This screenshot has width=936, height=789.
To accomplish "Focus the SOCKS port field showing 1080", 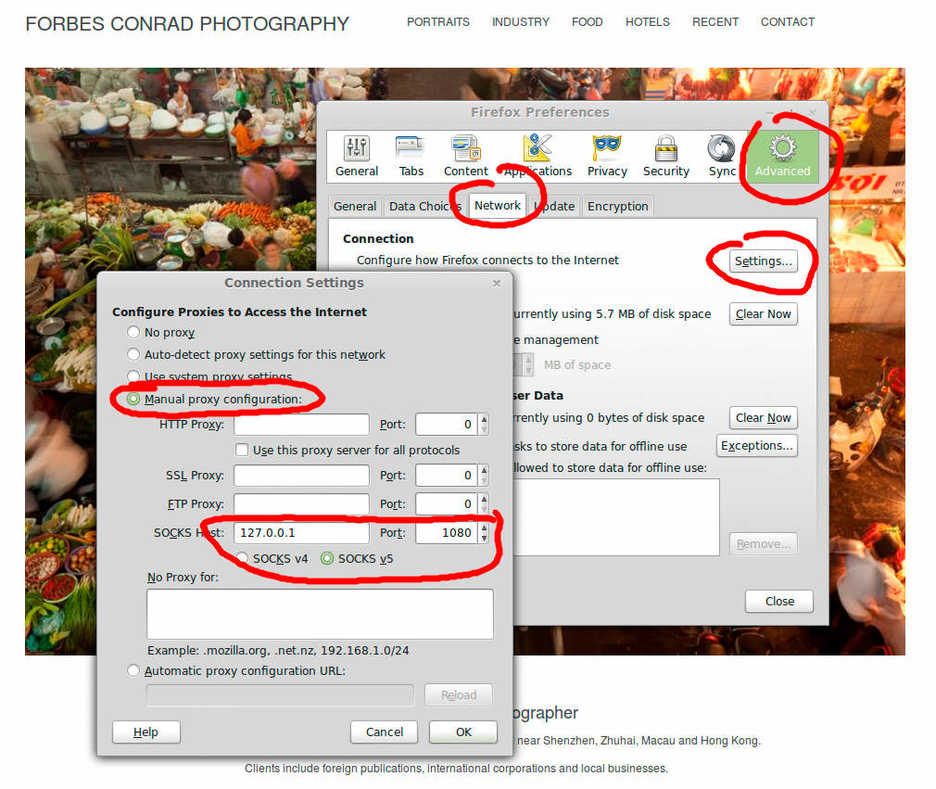I will pos(447,532).
